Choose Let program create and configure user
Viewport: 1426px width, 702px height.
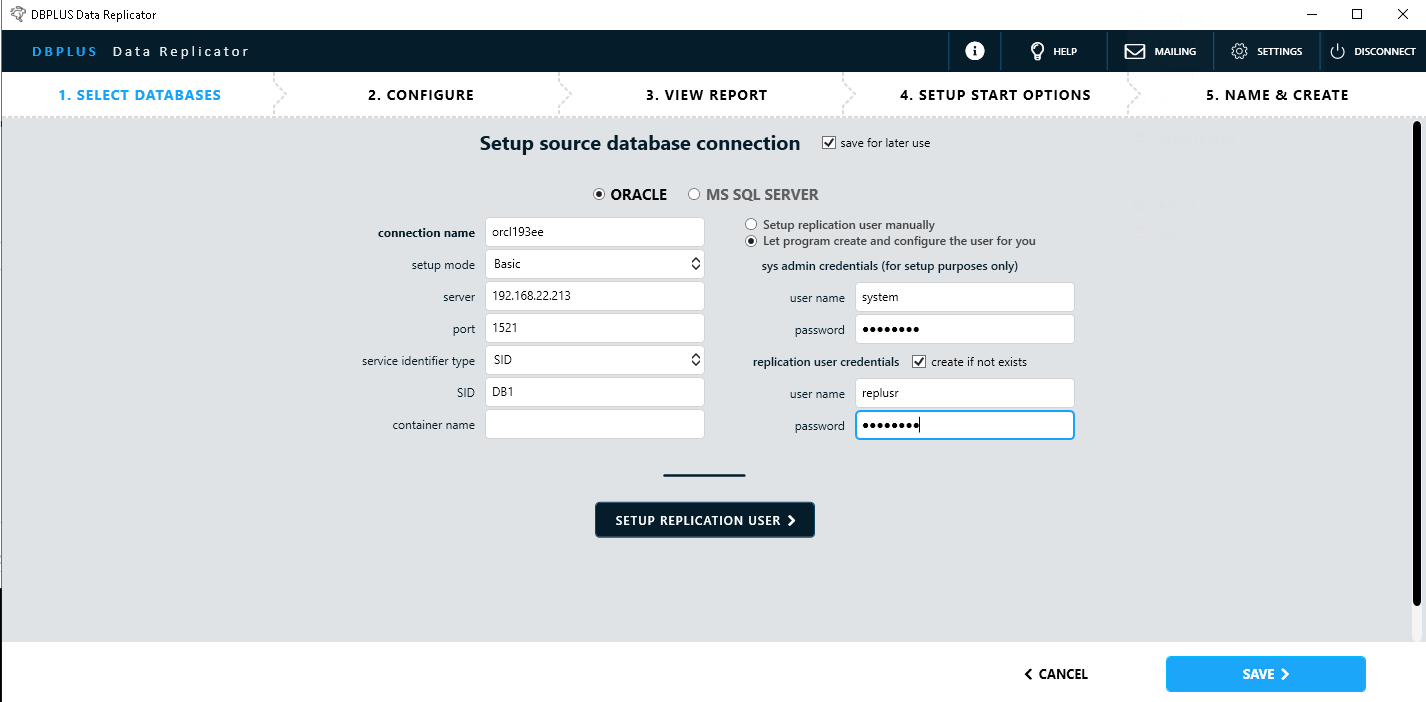tap(751, 241)
